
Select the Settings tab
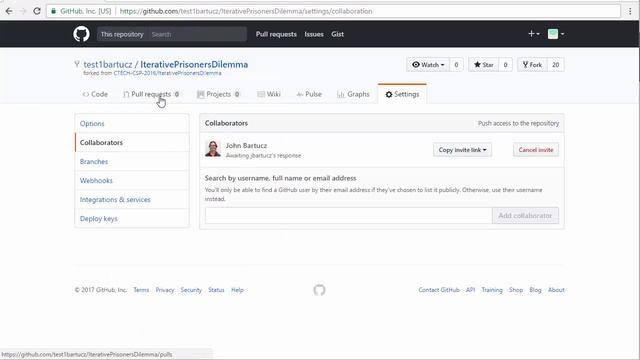tap(402, 94)
